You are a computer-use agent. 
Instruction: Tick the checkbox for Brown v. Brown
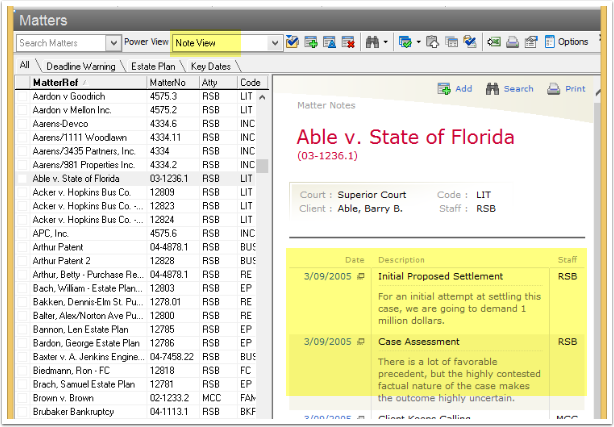(23, 398)
